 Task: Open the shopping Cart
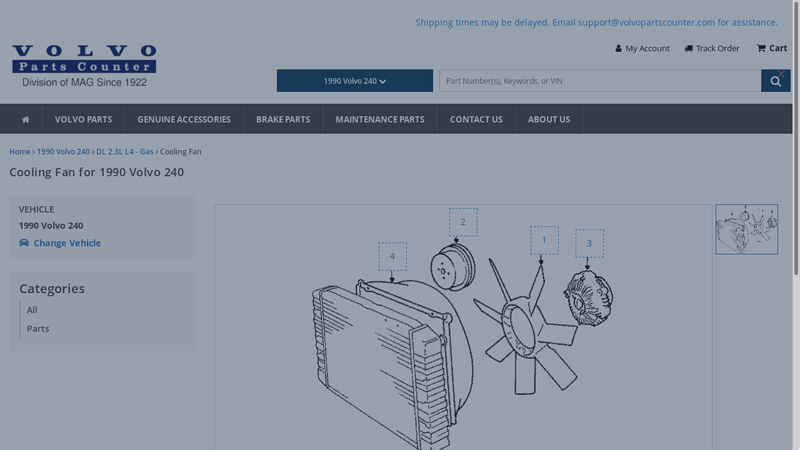pyautogui.click(x=771, y=48)
